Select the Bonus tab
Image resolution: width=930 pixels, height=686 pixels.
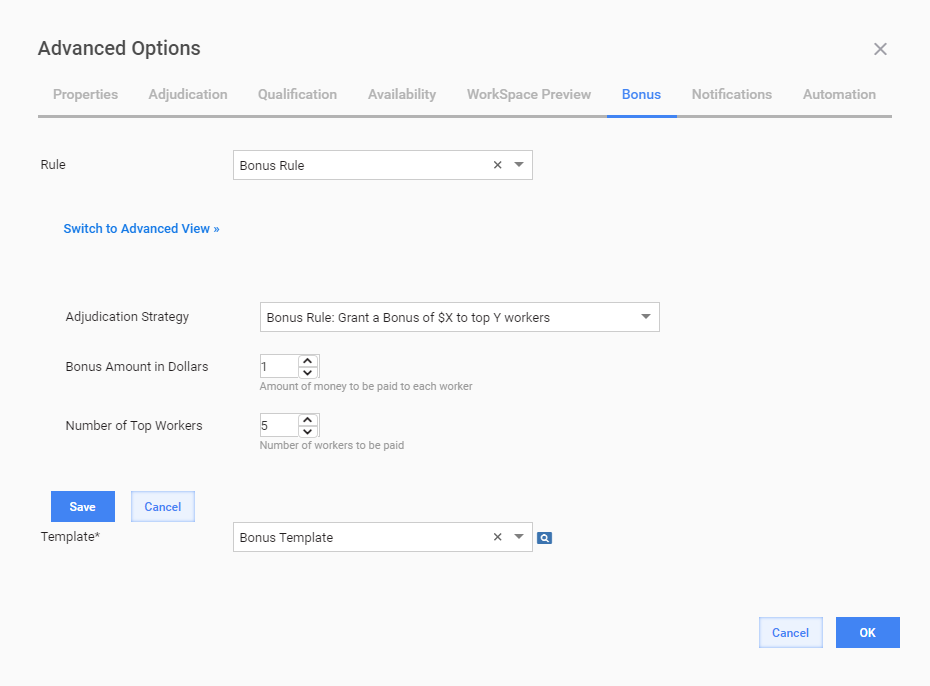pos(641,94)
